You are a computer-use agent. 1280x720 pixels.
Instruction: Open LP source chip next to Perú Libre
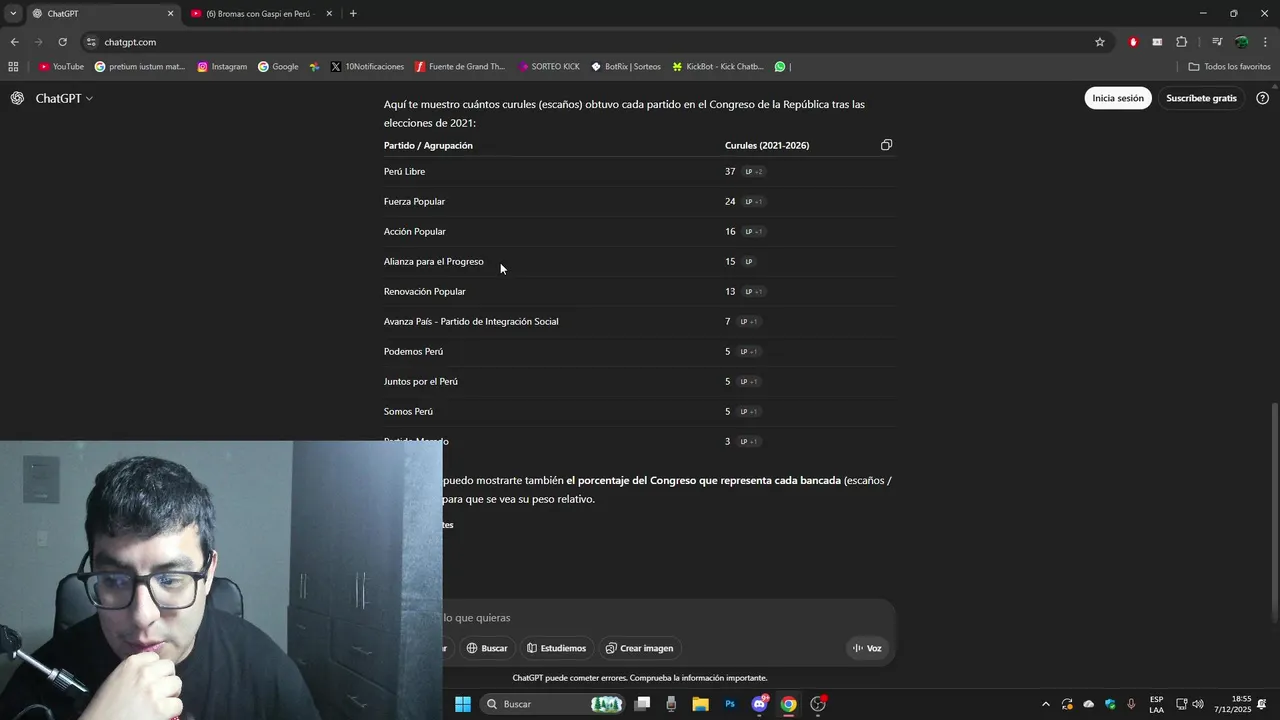(754, 172)
